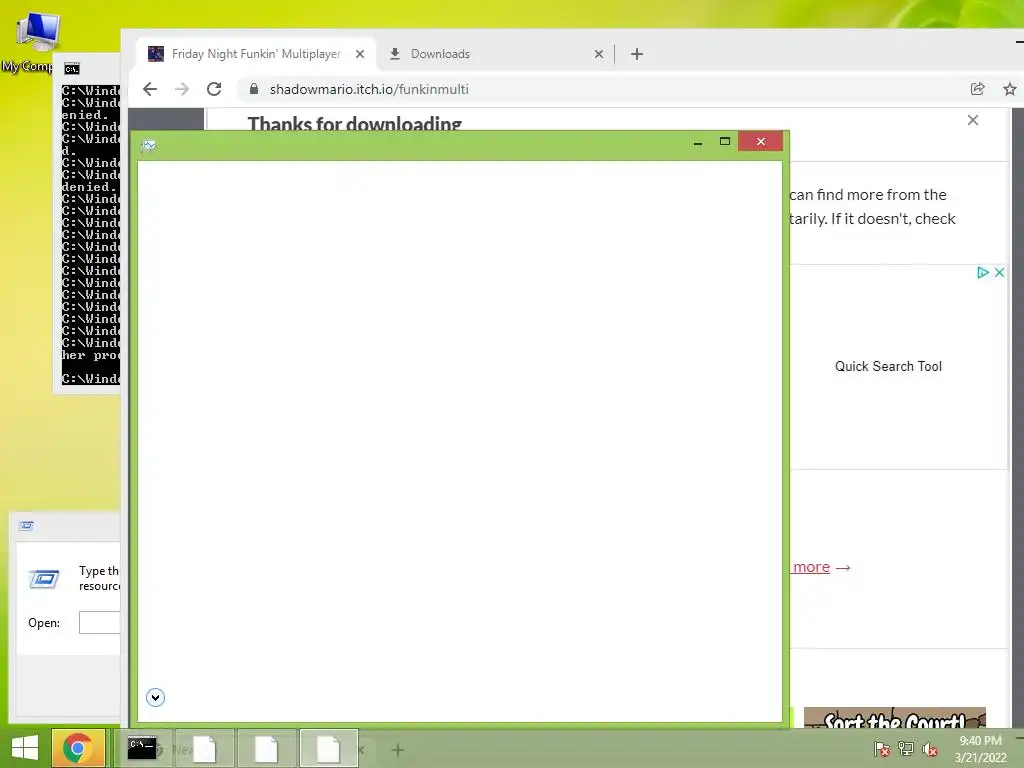Focus the shadowmario.itch.io address bar

[601, 89]
